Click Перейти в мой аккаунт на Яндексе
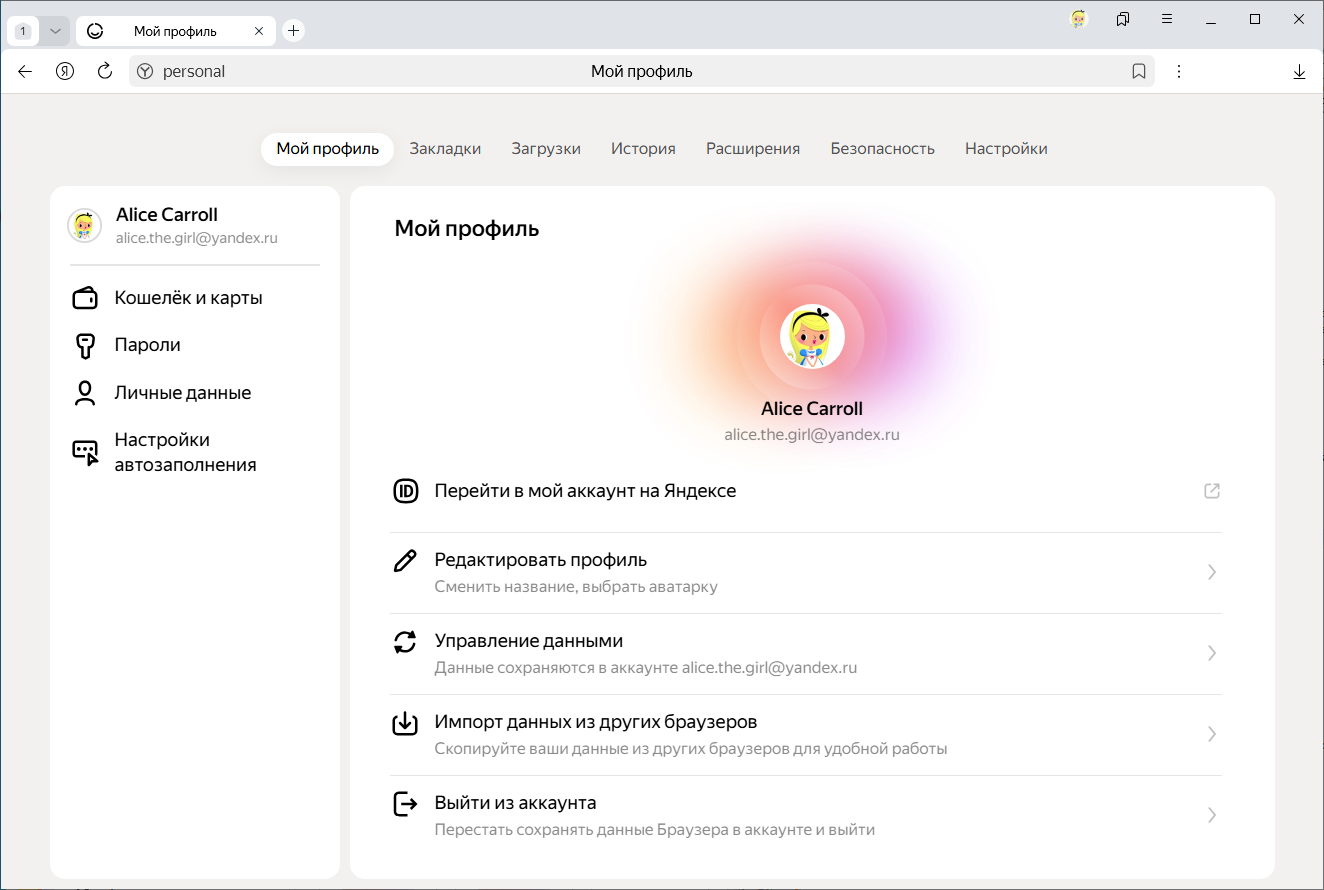Viewport: 1324px width, 890px height. (x=585, y=491)
